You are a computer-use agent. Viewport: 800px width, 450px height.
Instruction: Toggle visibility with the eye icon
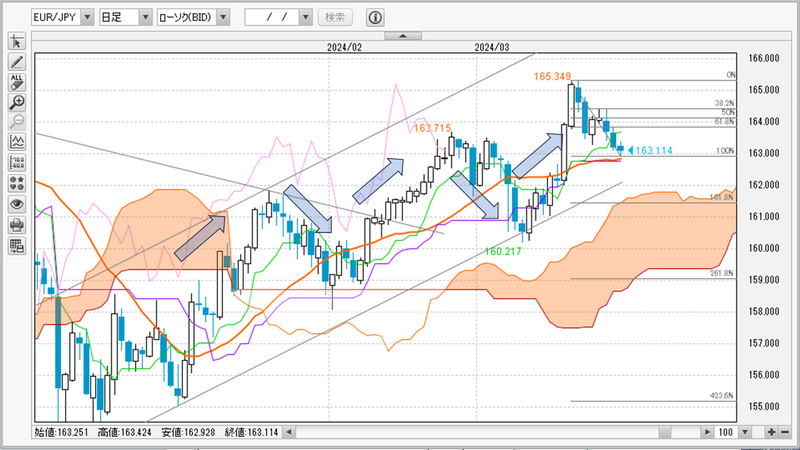tap(17, 205)
